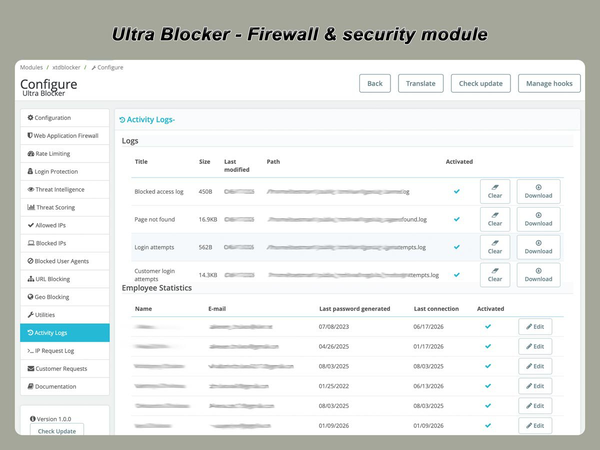Open Configuration gear icon in sidebar
This screenshot has width=600, height=450.
point(30,117)
